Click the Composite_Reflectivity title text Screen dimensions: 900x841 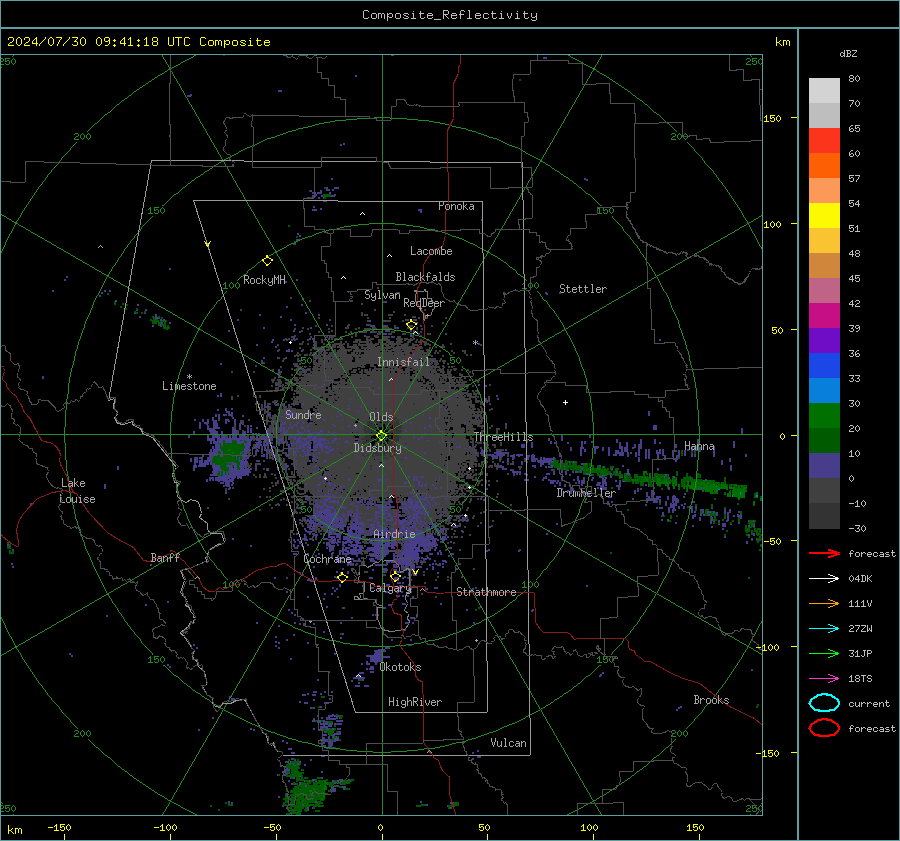[x=450, y=15]
